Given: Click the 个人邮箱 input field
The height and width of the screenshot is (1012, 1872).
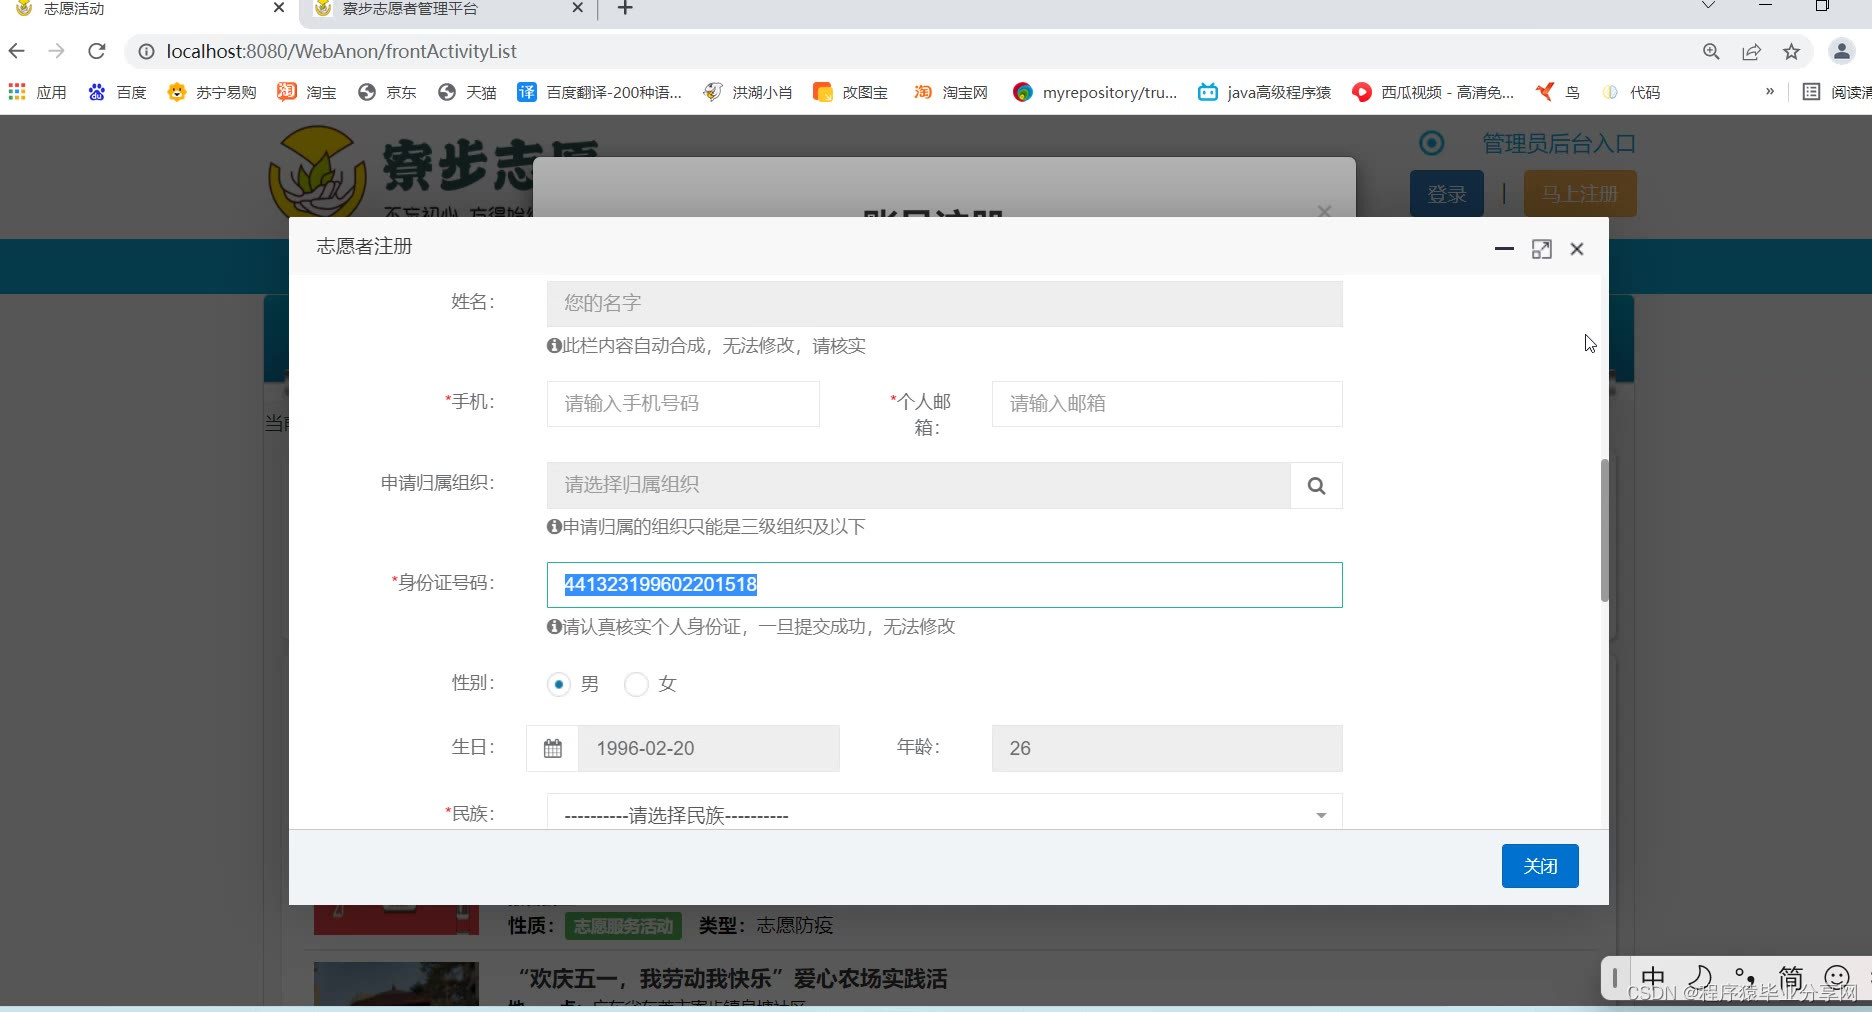Looking at the screenshot, I should coord(1167,404).
